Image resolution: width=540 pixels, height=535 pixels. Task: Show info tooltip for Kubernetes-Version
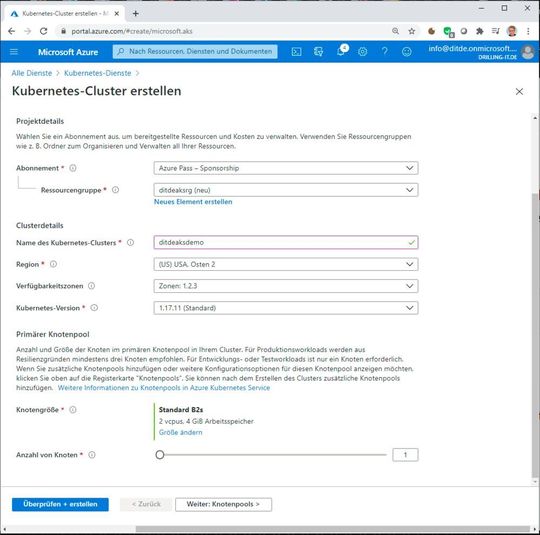[x=94, y=308]
